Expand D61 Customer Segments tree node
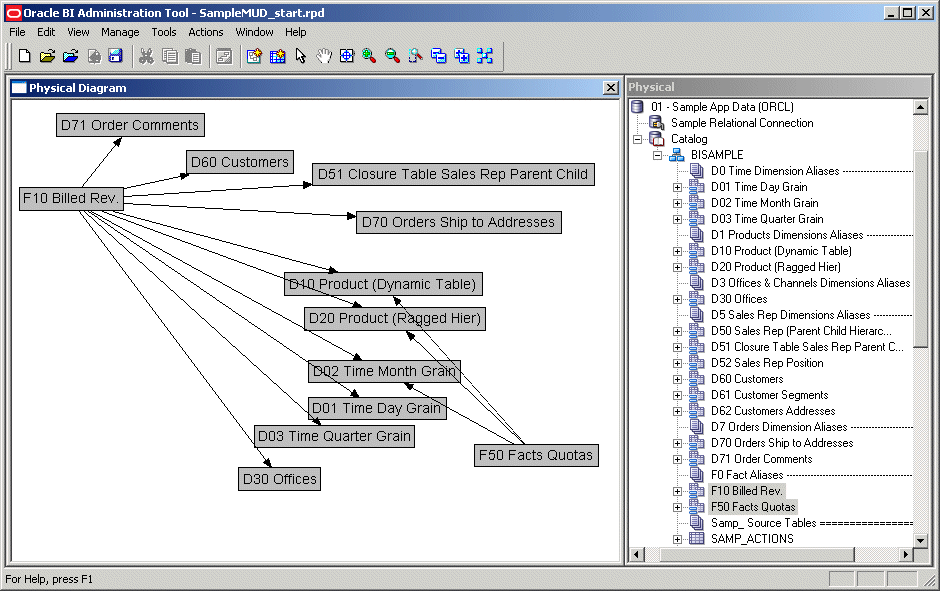This screenshot has height=591, width=940. (677, 395)
